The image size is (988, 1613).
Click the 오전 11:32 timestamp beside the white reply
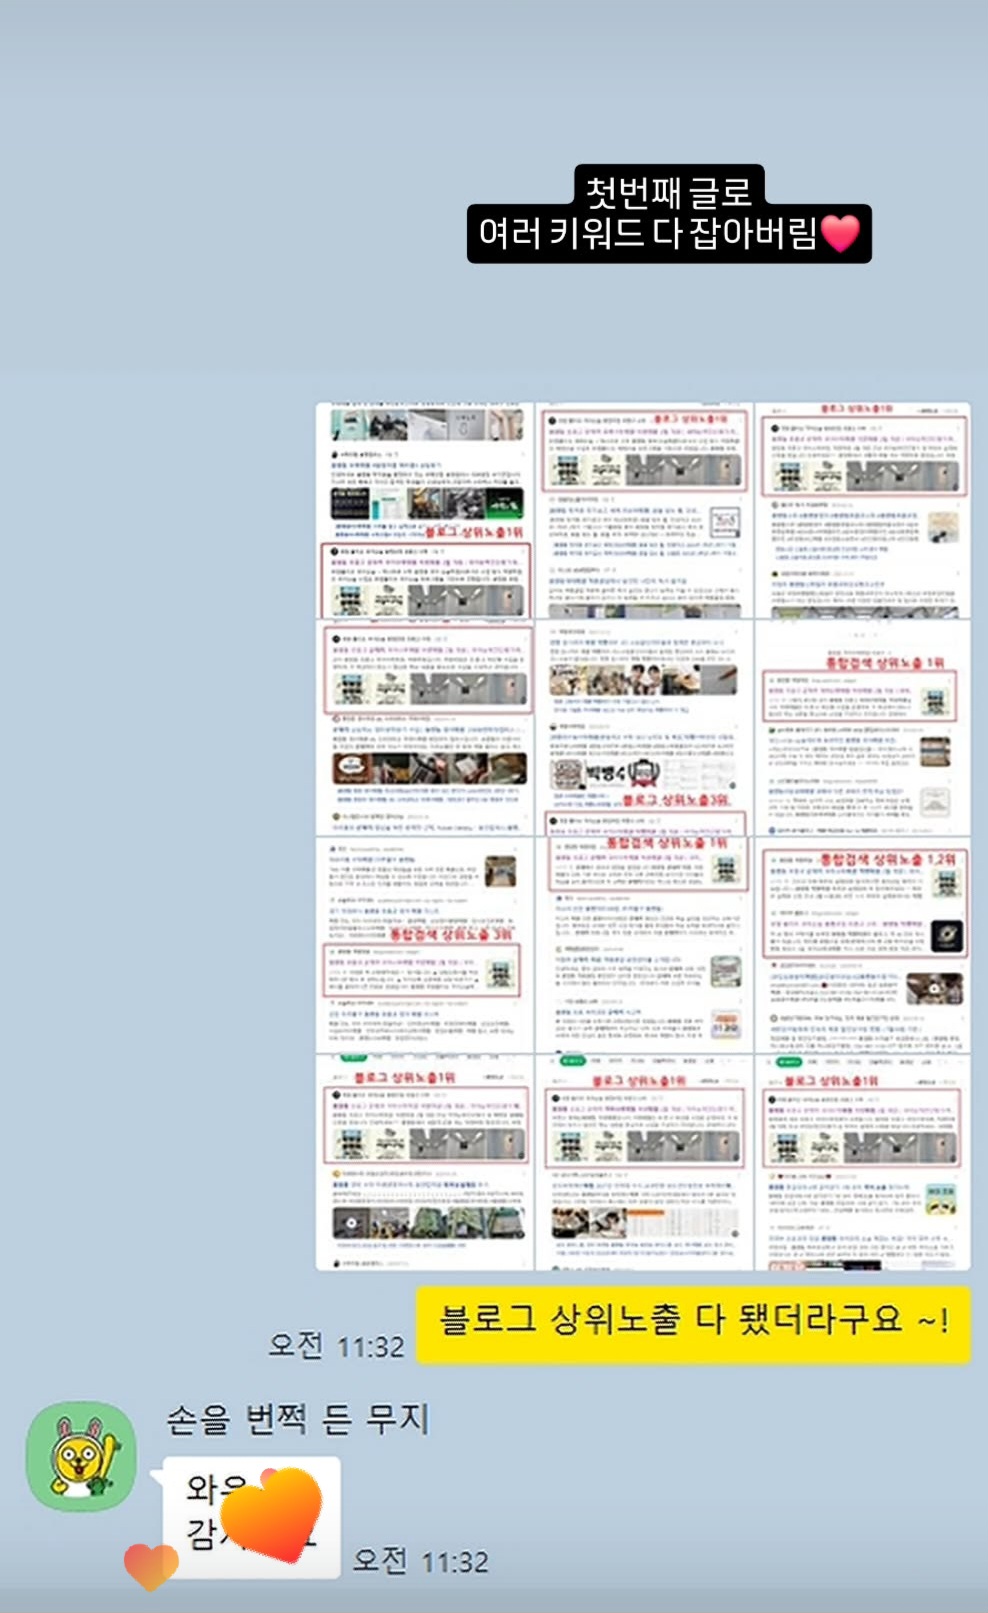pyautogui.click(x=421, y=1560)
